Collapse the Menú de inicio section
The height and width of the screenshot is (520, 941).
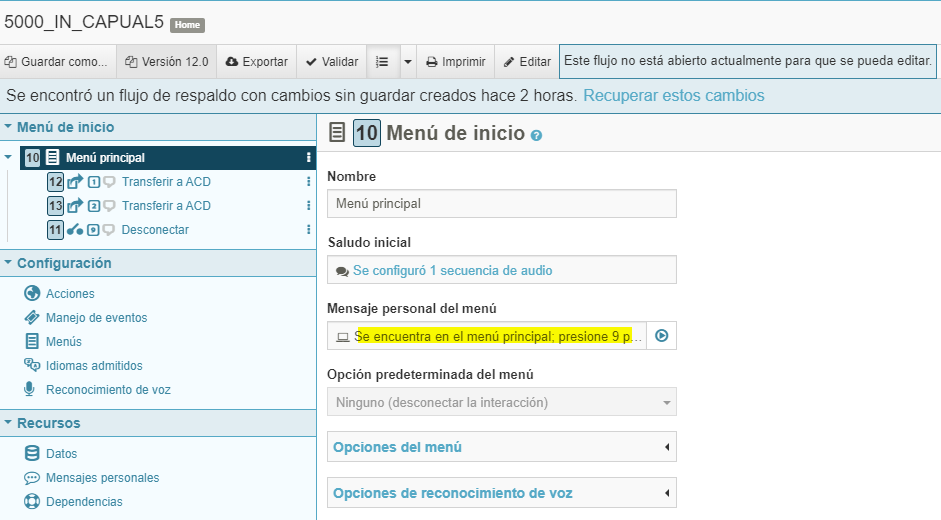[x=8, y=127]
